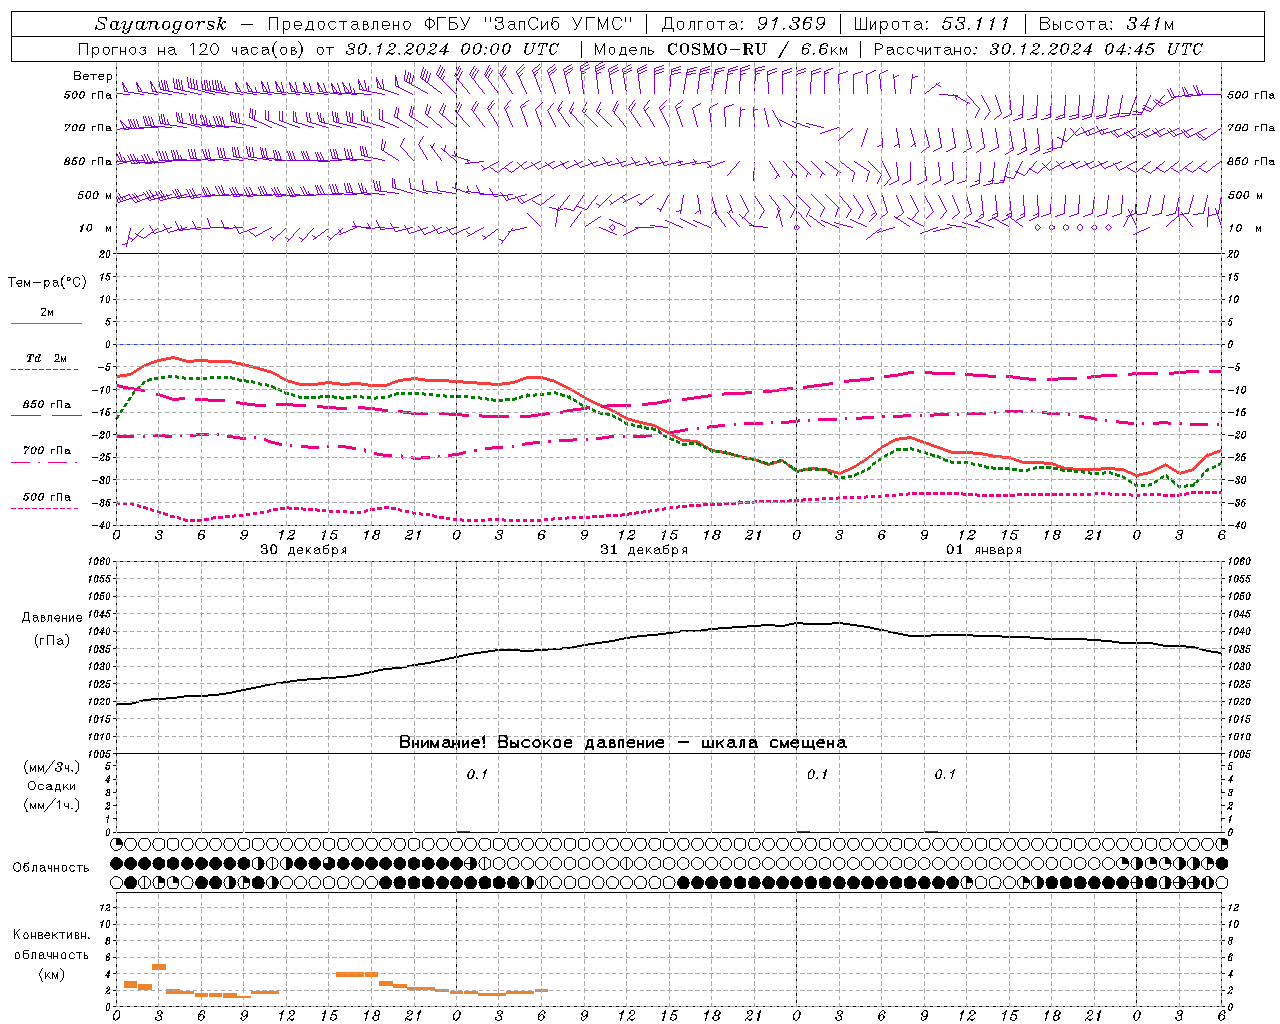This screenshot has height=1024, width=1280.
Task: Click the '31 декабря' date label
Action: point(644,550)
